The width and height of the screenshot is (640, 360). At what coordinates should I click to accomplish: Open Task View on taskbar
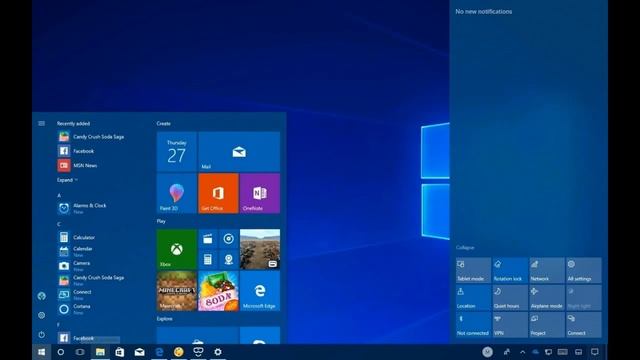pos(80,352)
